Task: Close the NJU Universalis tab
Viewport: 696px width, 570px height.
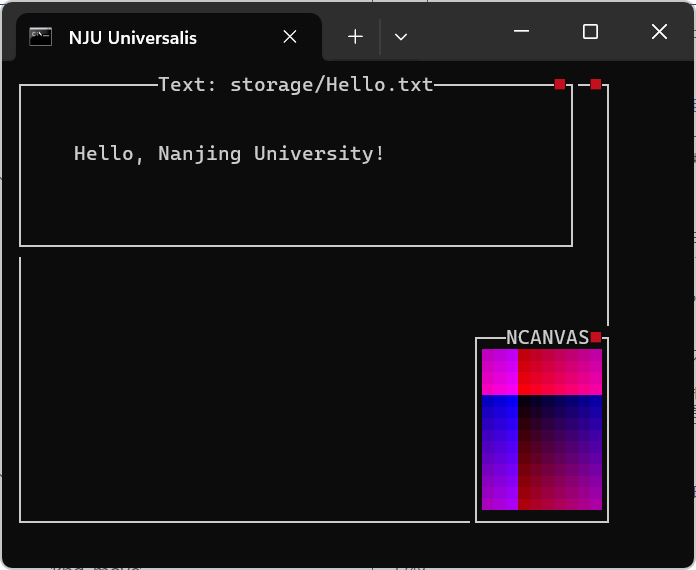Action: 290,37
